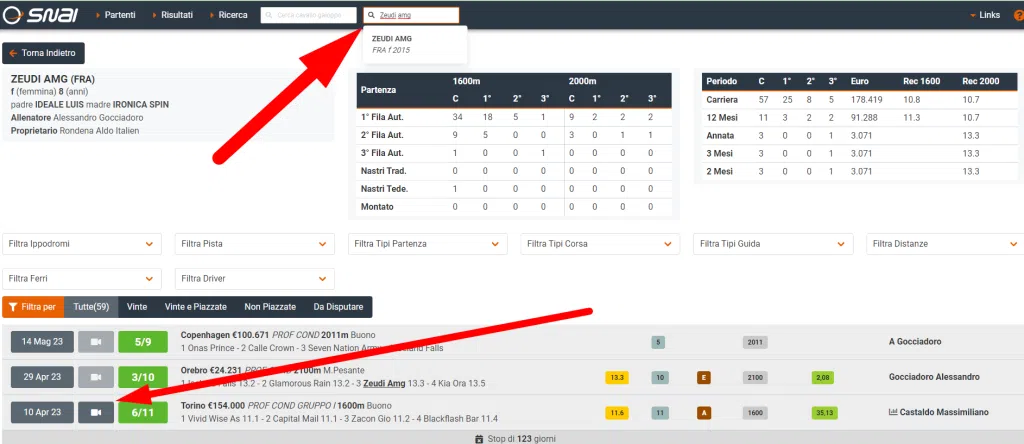Click yellow 11.6 time badge
This screenshot has height=444, width=1024.
[x=617, y=413]
